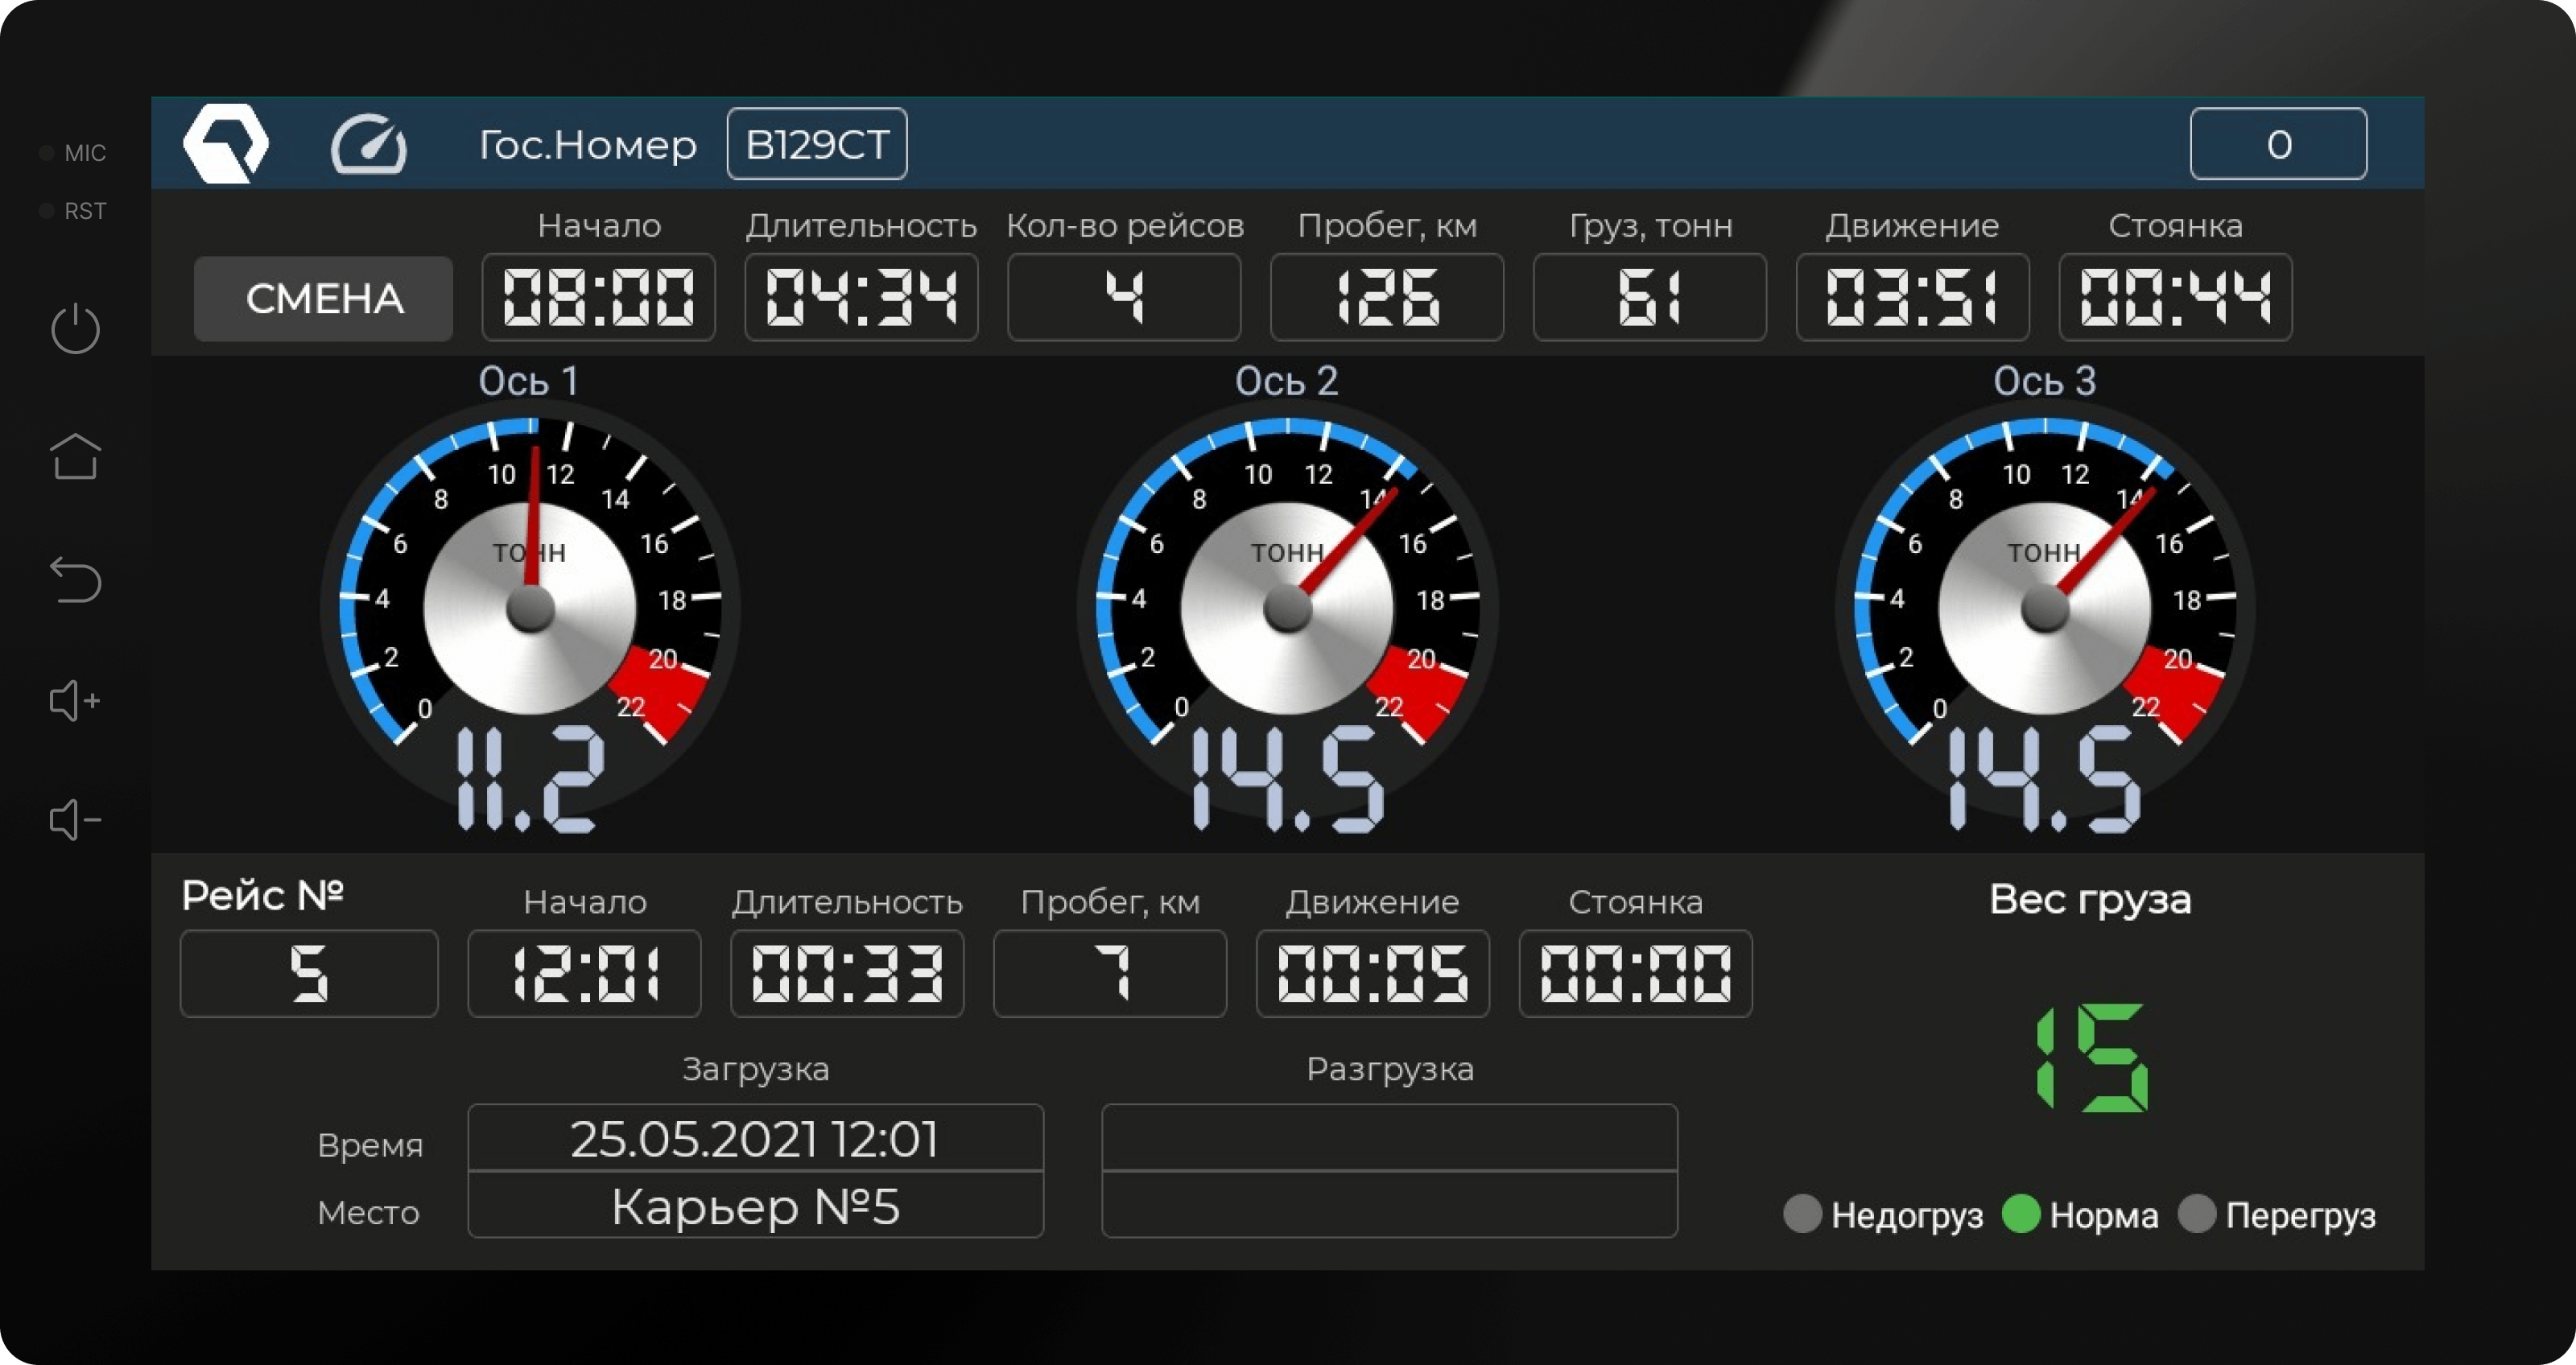
Task: Open the speedometer gauge icon in header
Action: coord(369,145)
